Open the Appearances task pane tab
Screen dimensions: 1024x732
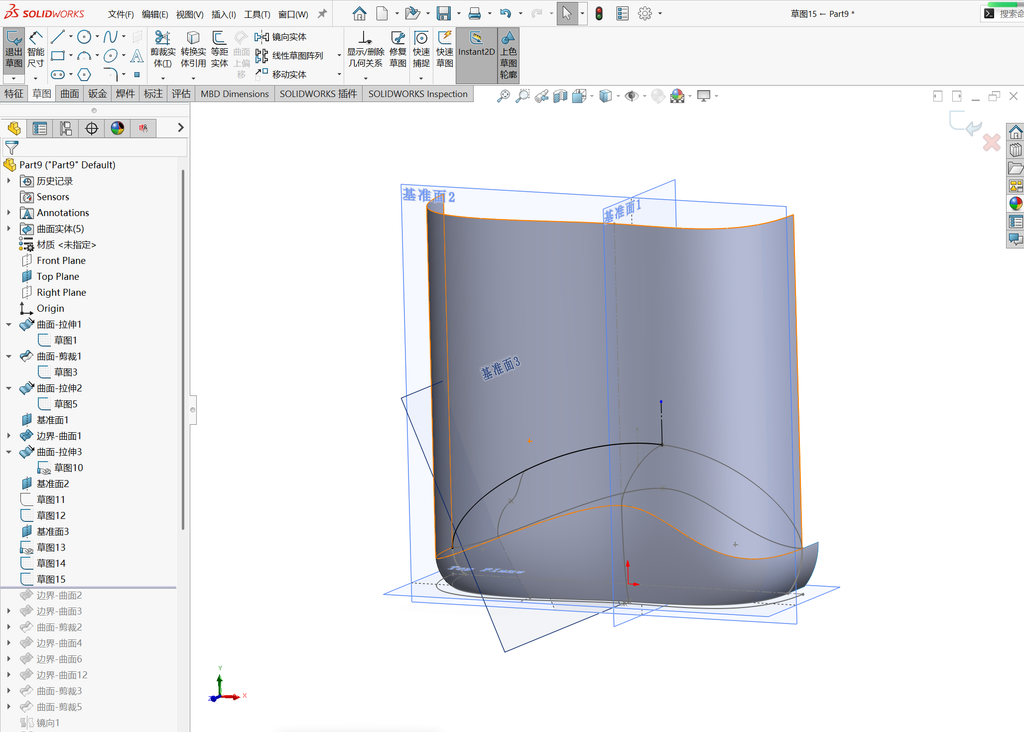point(1016,204)
